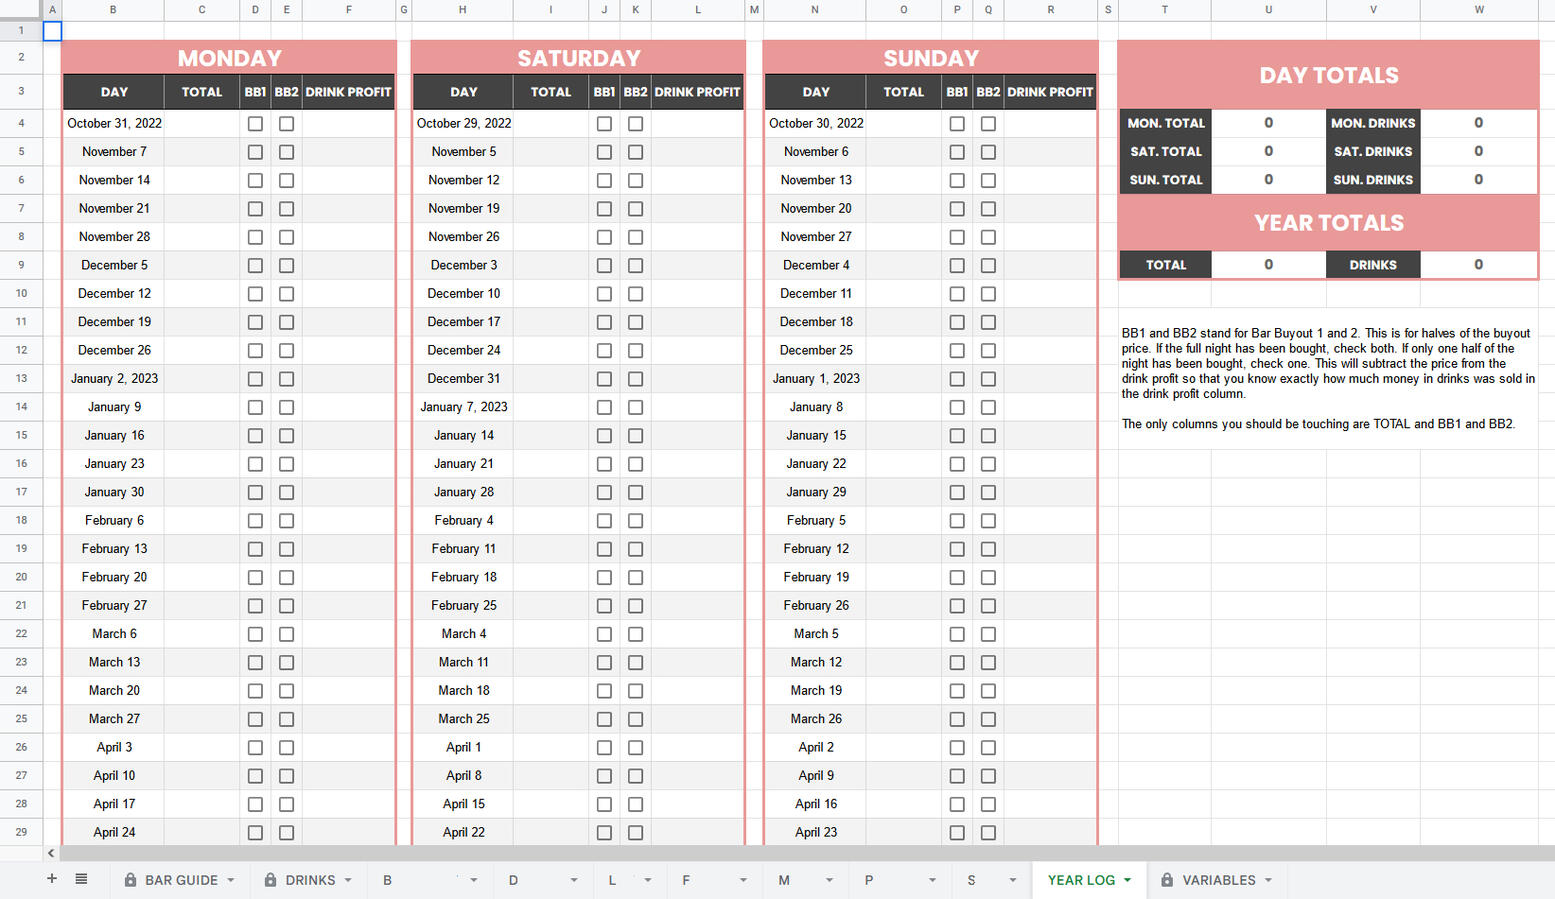The height and width of the screenshot is (899, 1555).
Task: Open the dropdown arrow on the M sheet tab
Action: [830, 880]
